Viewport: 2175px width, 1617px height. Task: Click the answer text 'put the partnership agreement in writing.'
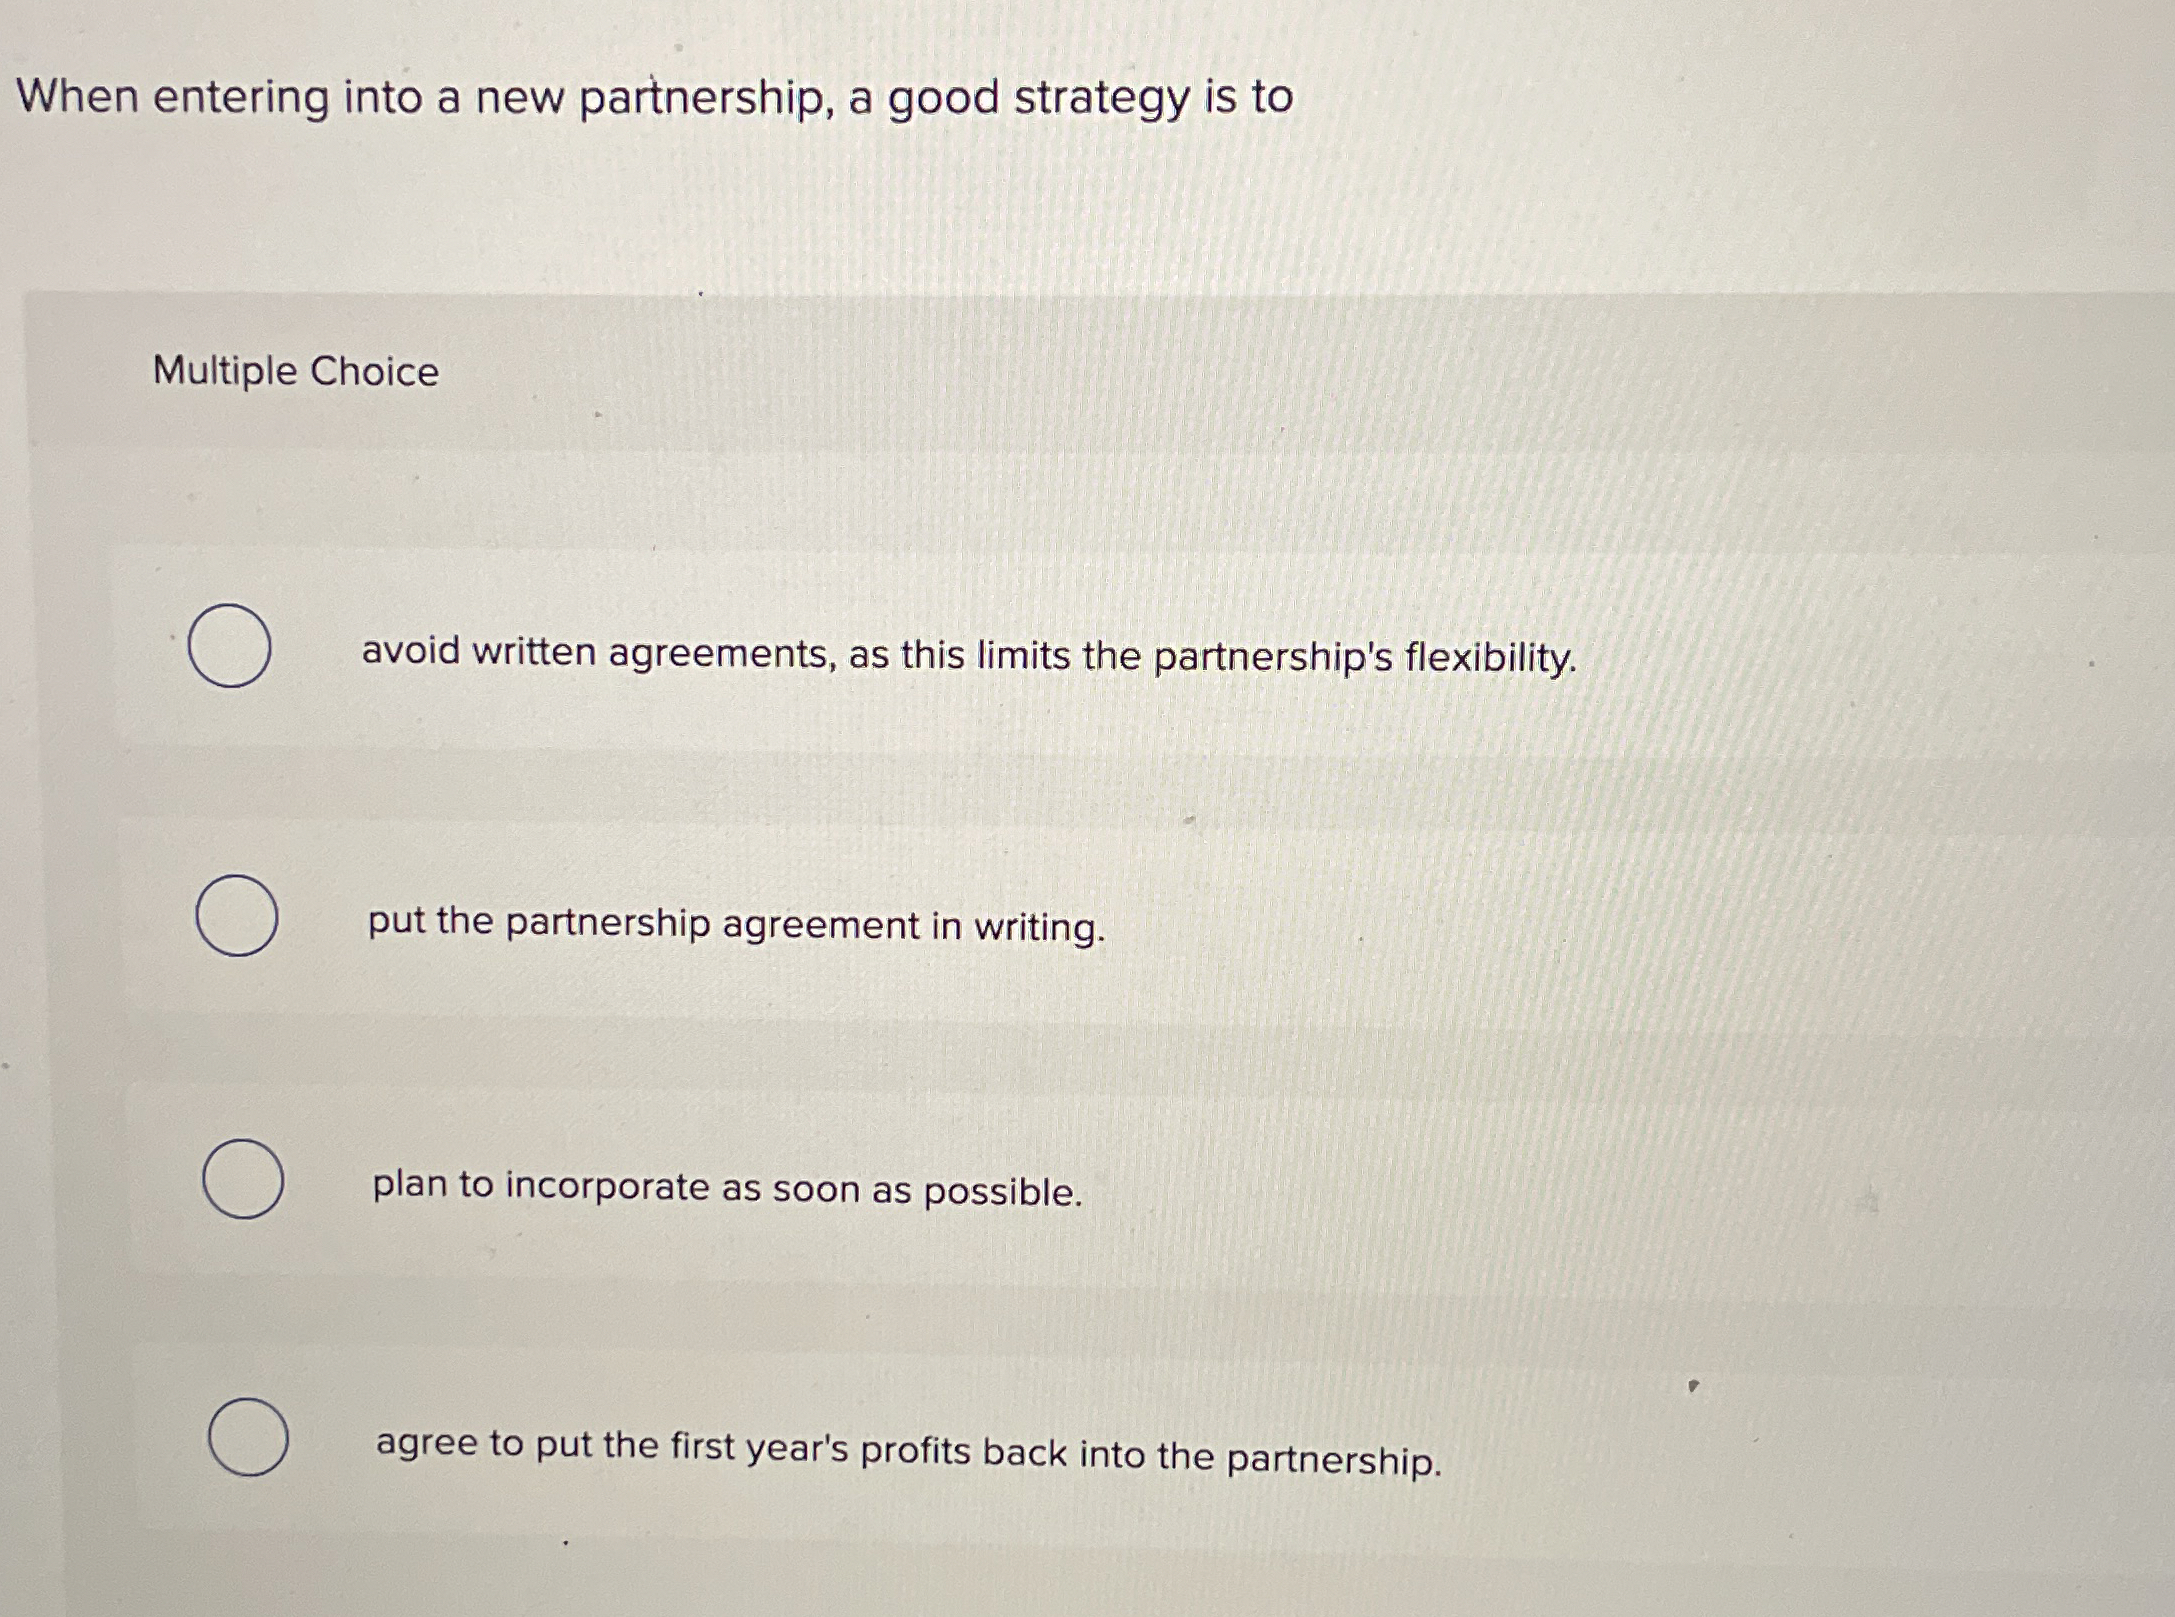point(737,924)
